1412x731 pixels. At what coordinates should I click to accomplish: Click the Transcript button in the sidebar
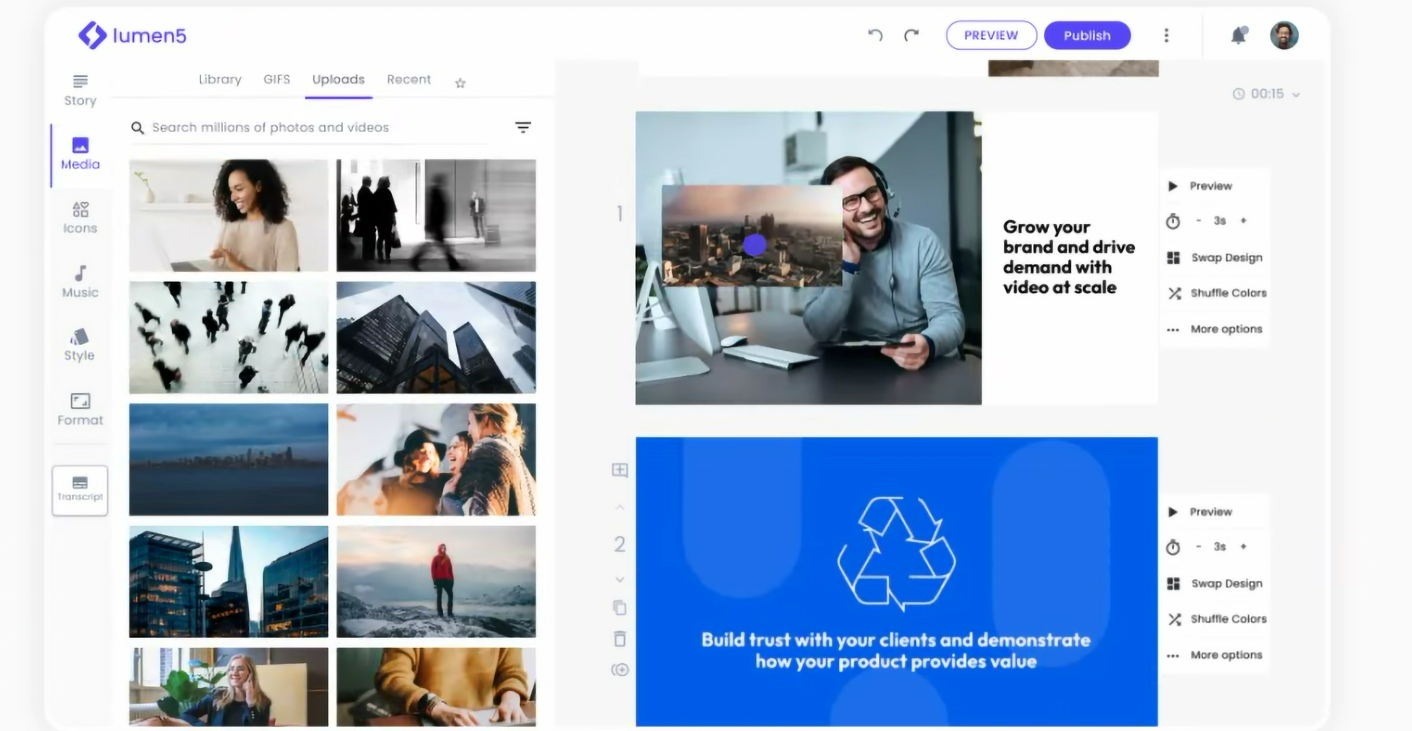(80, 490)
